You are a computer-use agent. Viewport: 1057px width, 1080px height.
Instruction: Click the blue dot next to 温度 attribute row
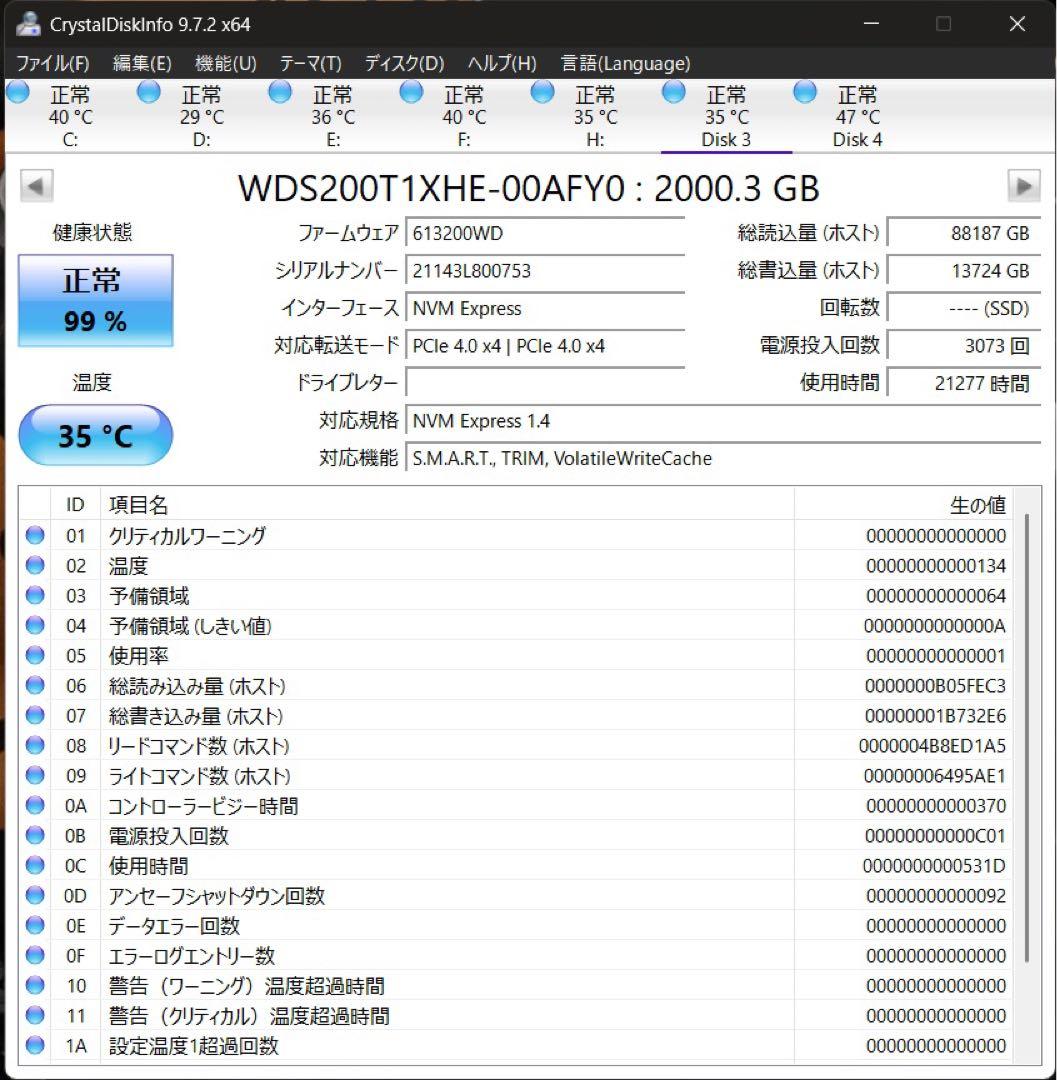tap(35, 565)
